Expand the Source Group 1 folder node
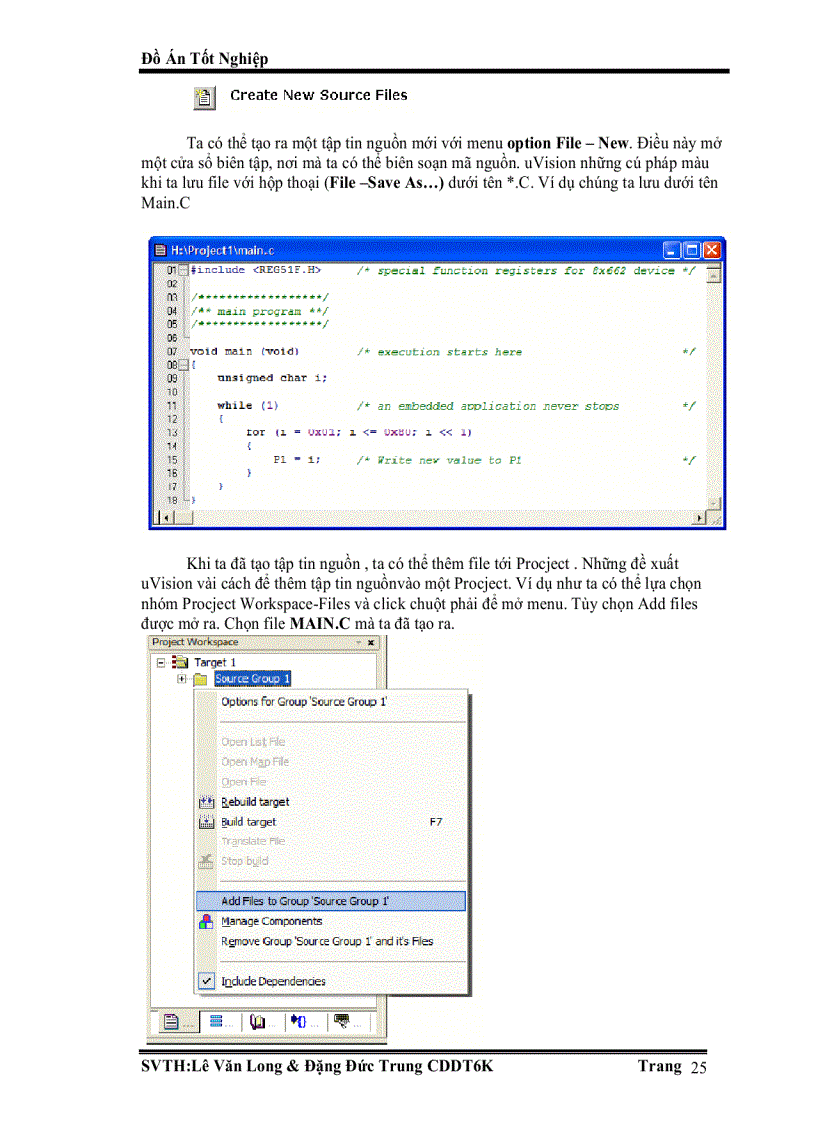Viewport: 816px width, 1123px height. tap(181, 679)
